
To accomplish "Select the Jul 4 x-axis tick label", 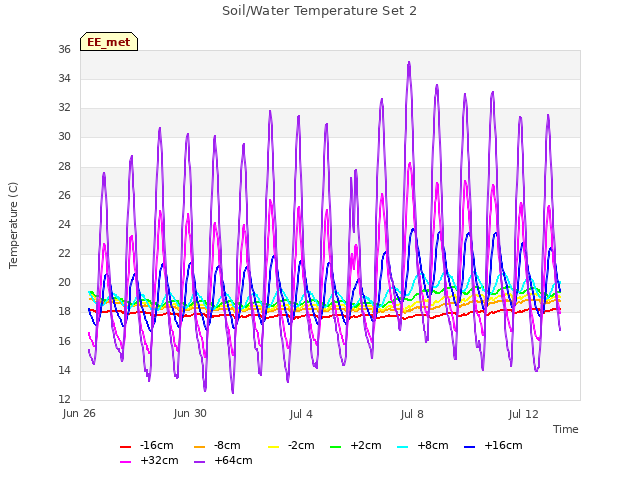I will [x=301, y=414].
